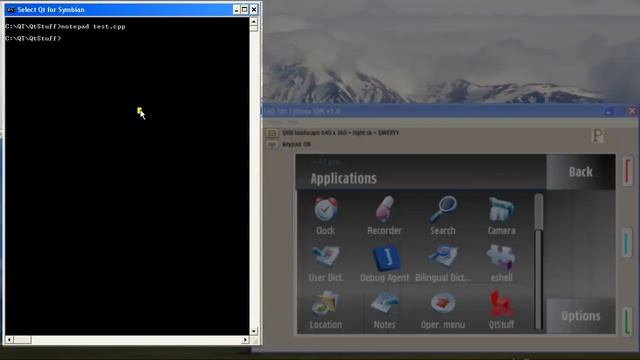Launch the Notes application
Viewport: 640px width, 360px height.
[x=384, y=310]
